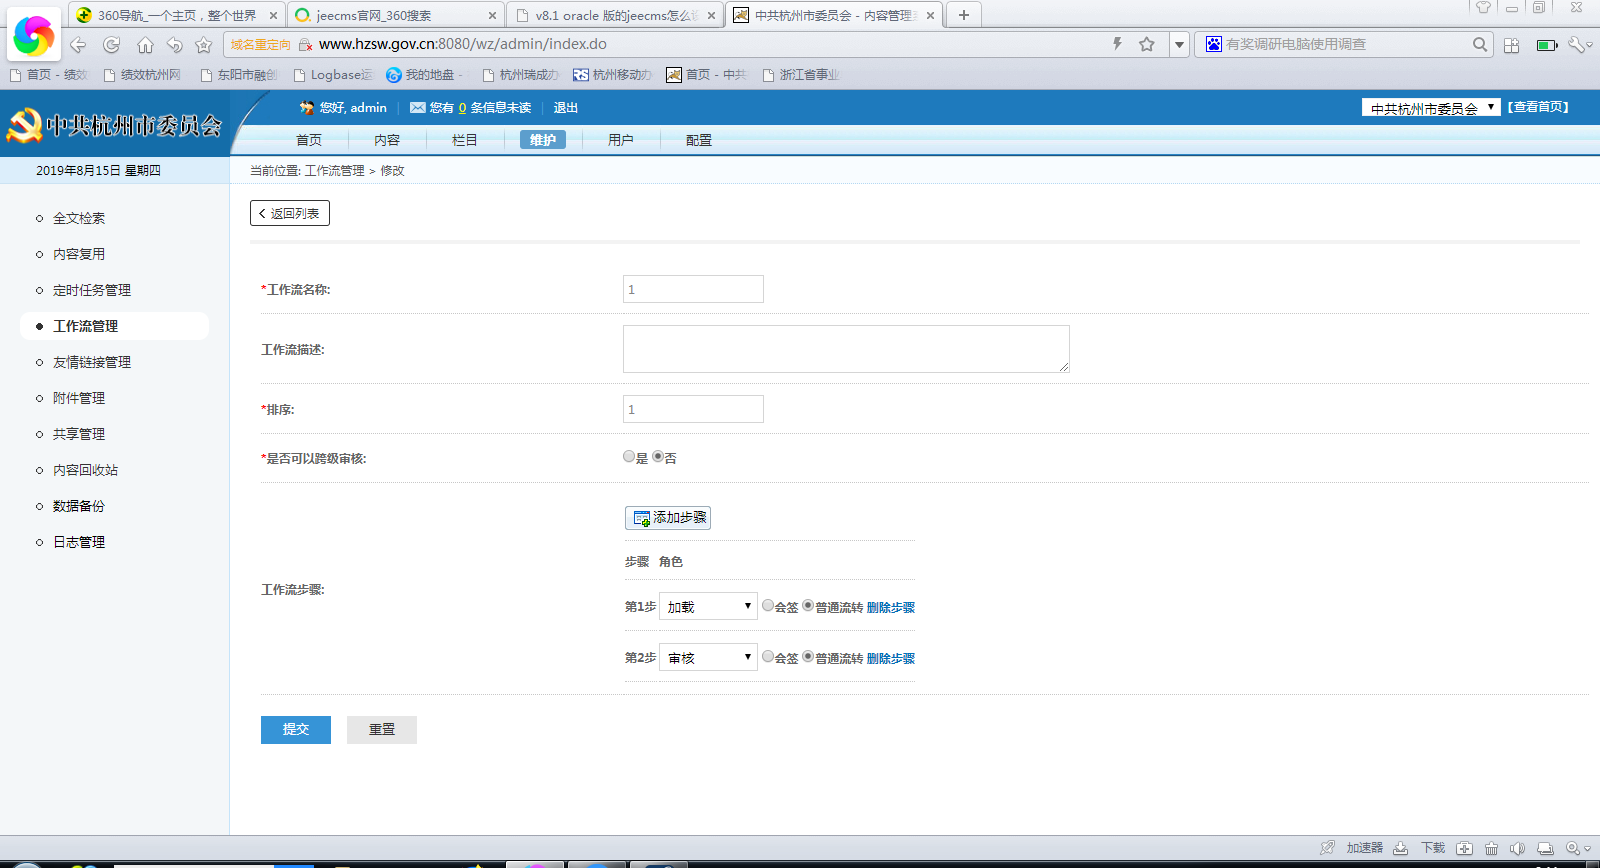
Task: Click the 排序 input field
Action: click(x=693, y=409)
